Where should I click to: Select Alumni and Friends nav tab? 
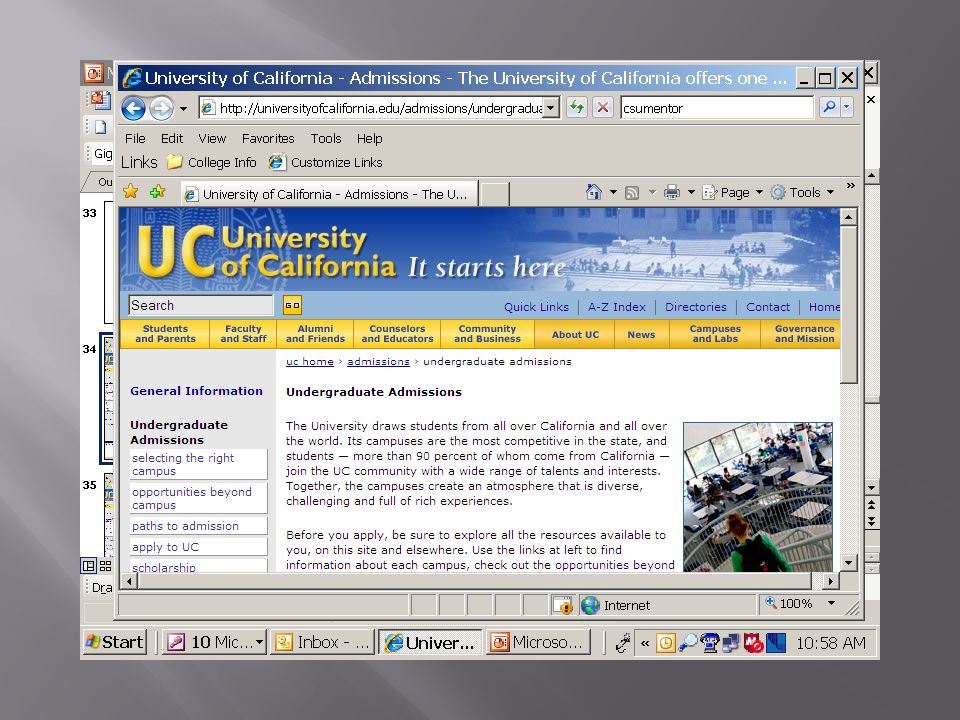(x=315, y=334)
